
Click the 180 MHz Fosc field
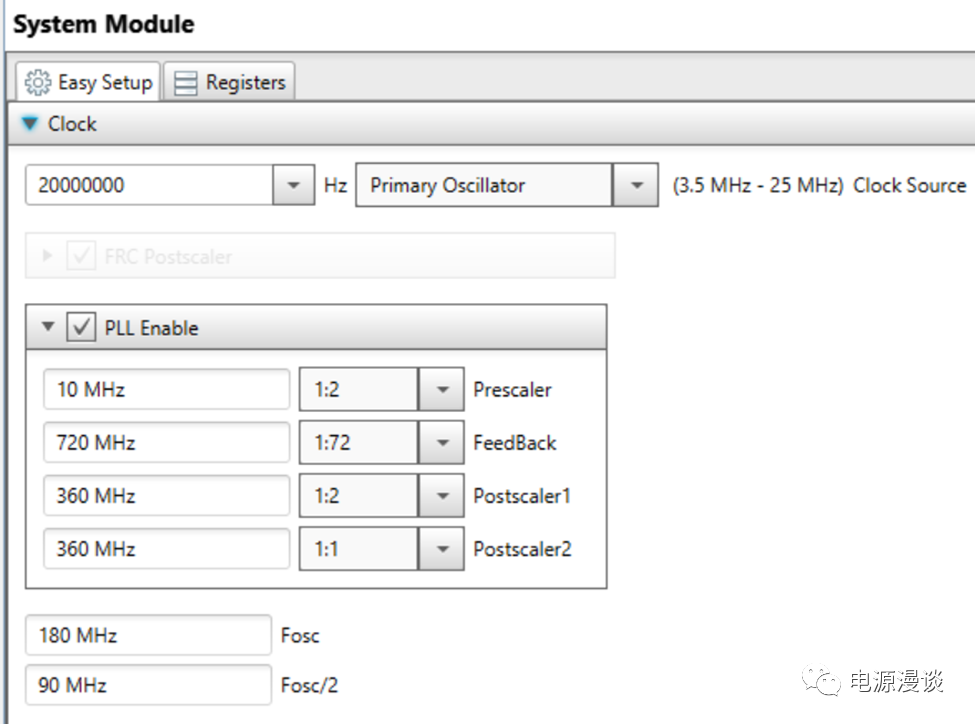(x=148, y=635)
